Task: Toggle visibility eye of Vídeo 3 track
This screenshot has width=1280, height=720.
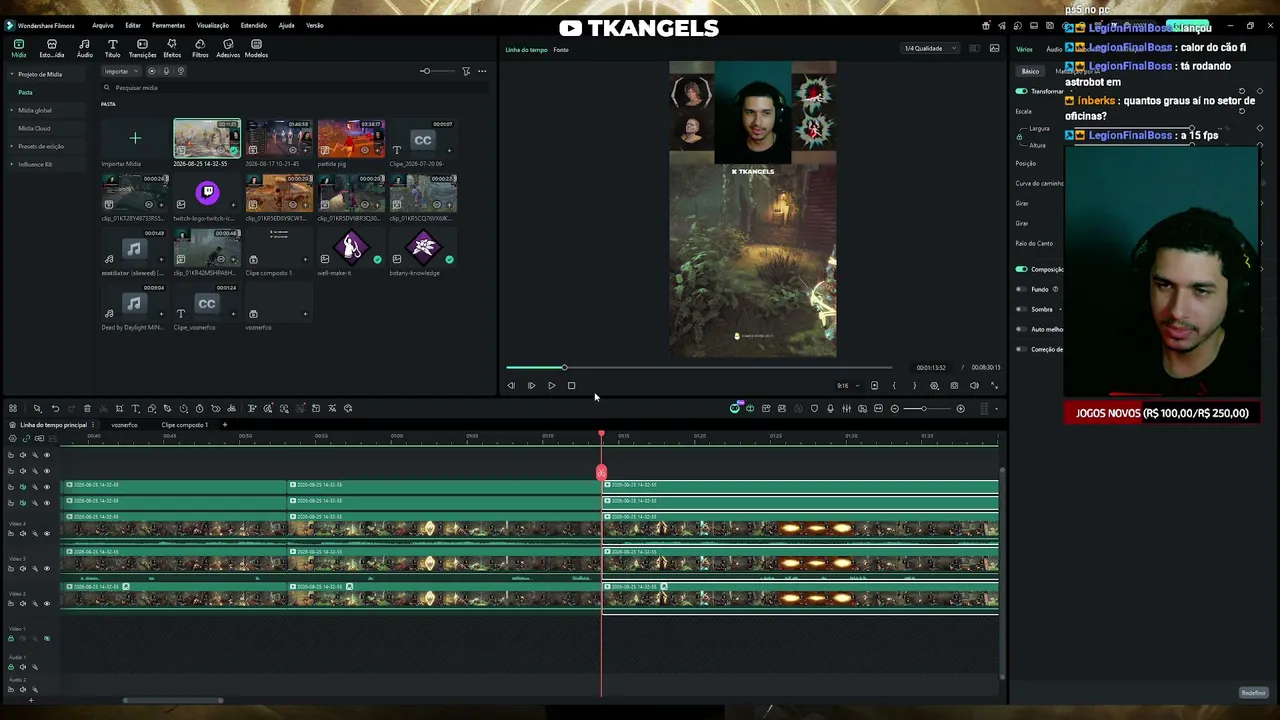Action: [x=46, y=568]
